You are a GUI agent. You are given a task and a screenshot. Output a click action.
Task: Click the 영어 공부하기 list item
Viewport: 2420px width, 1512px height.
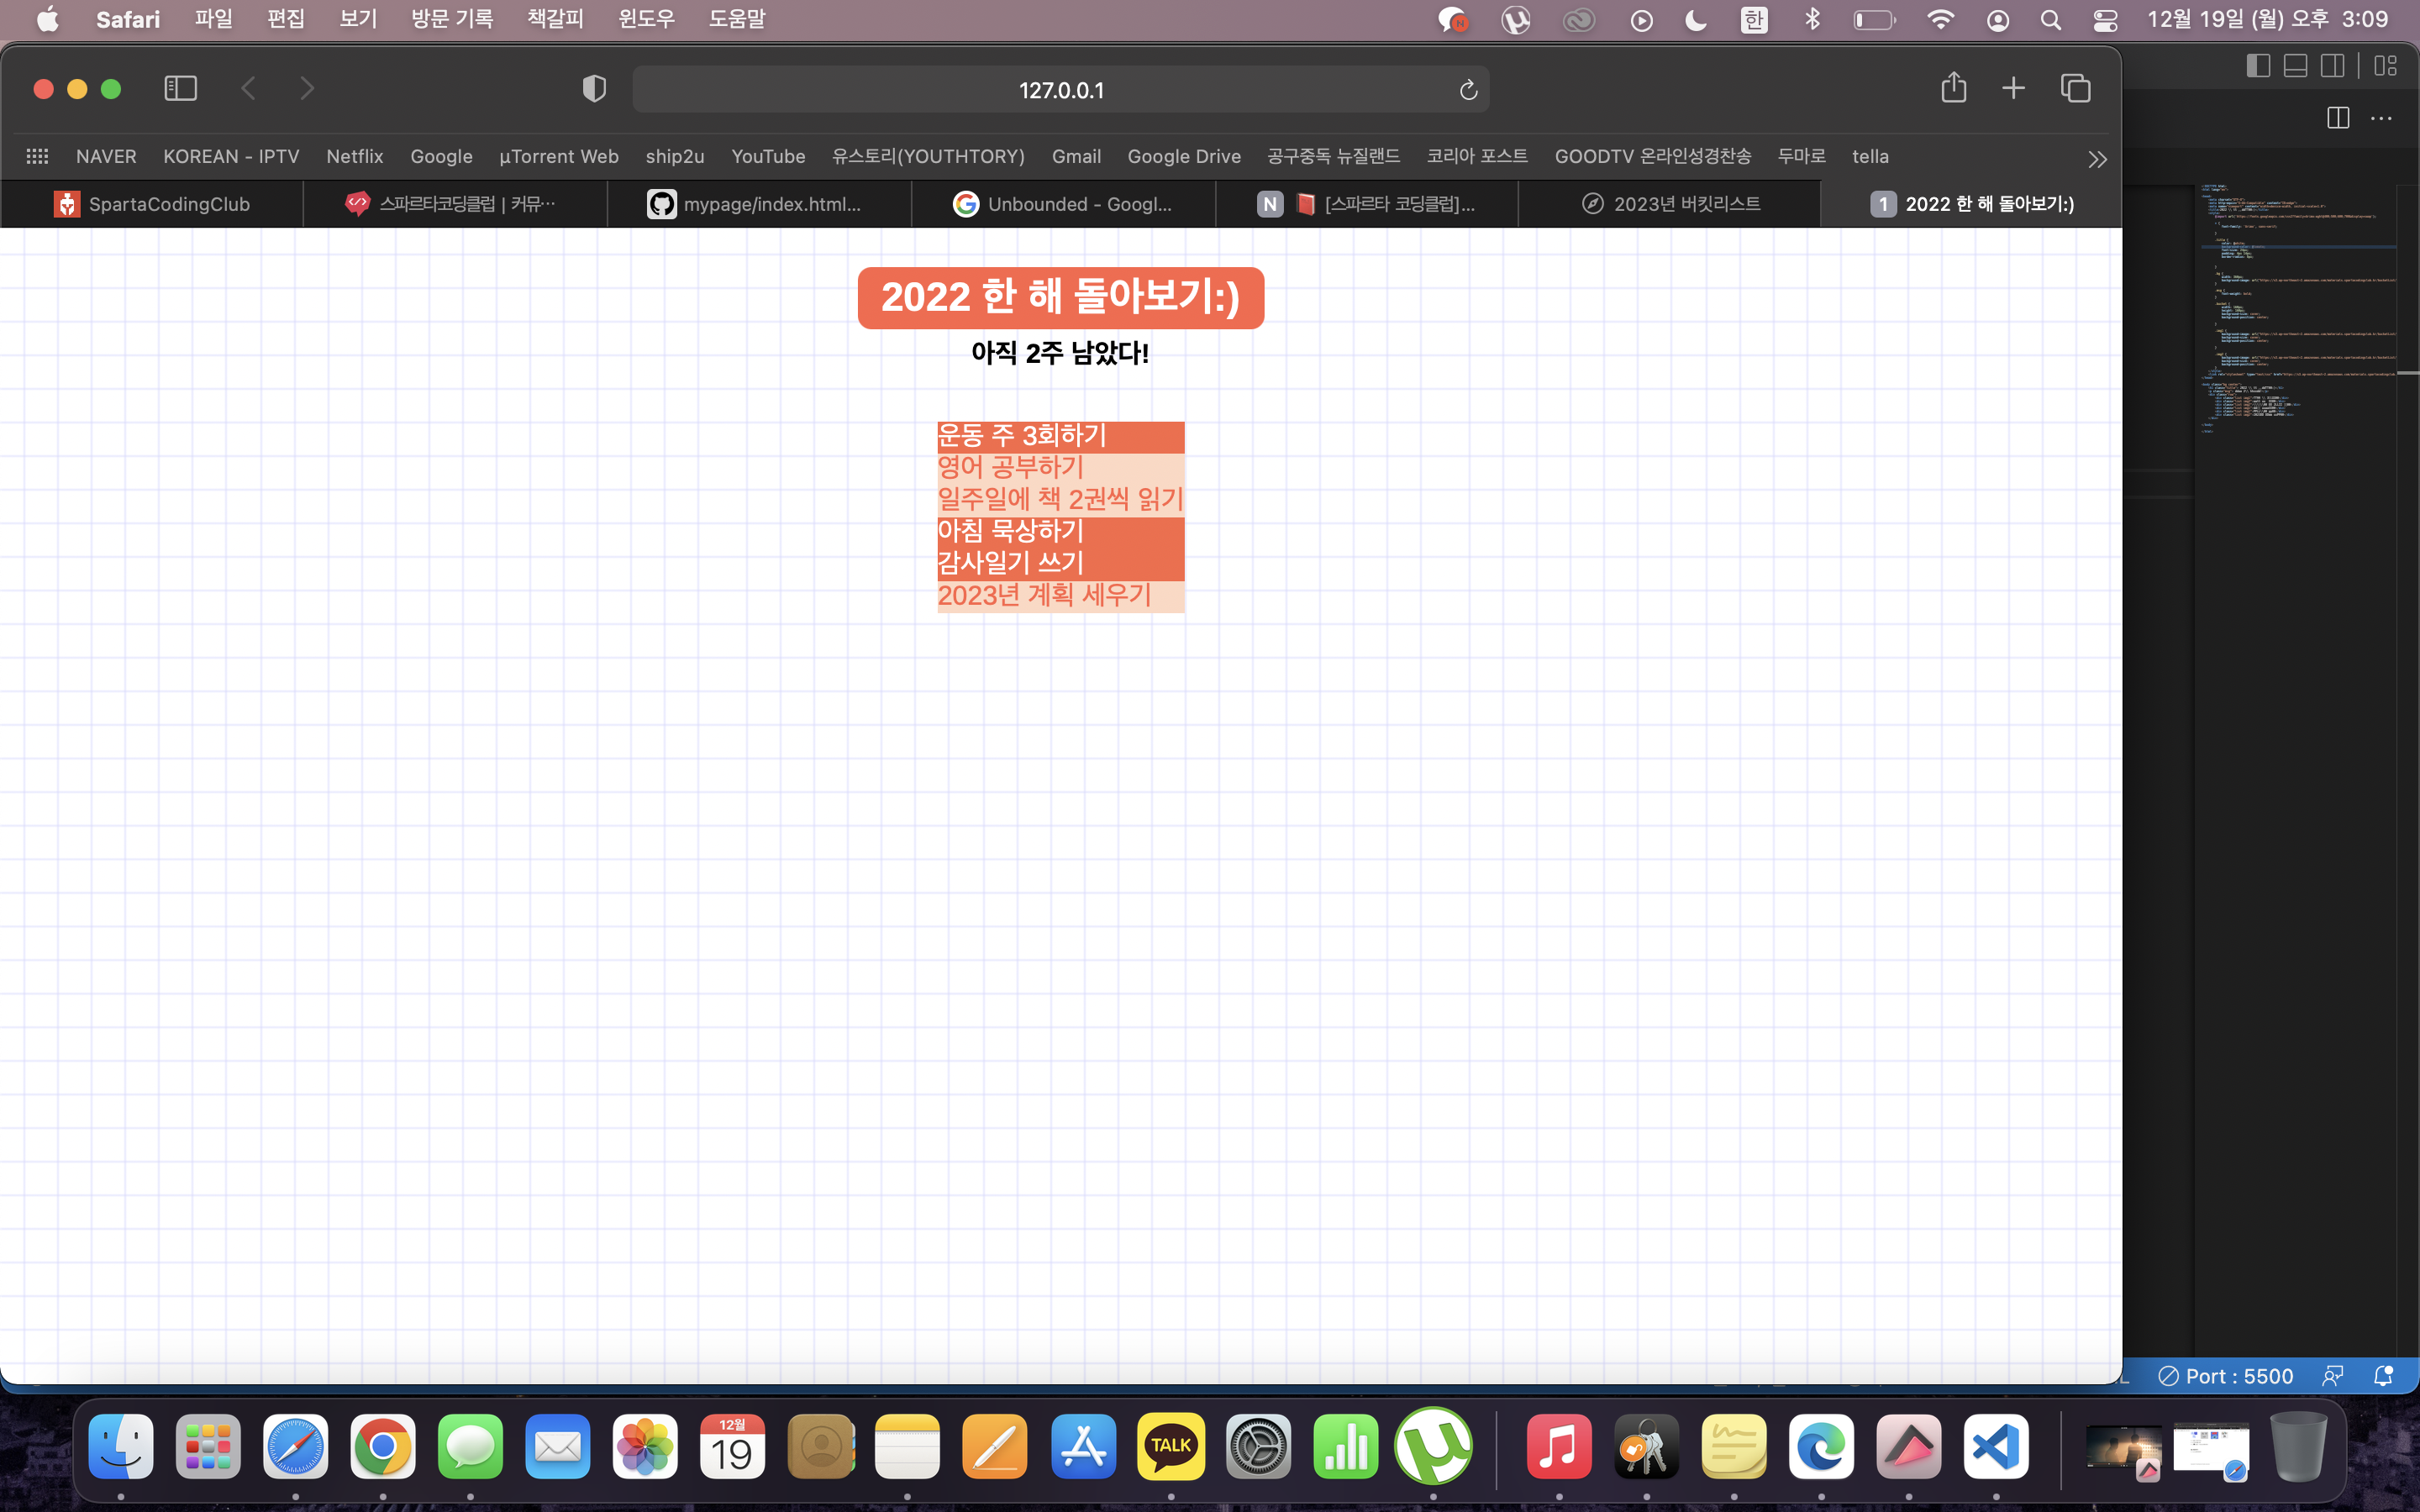coord(1060,468)
